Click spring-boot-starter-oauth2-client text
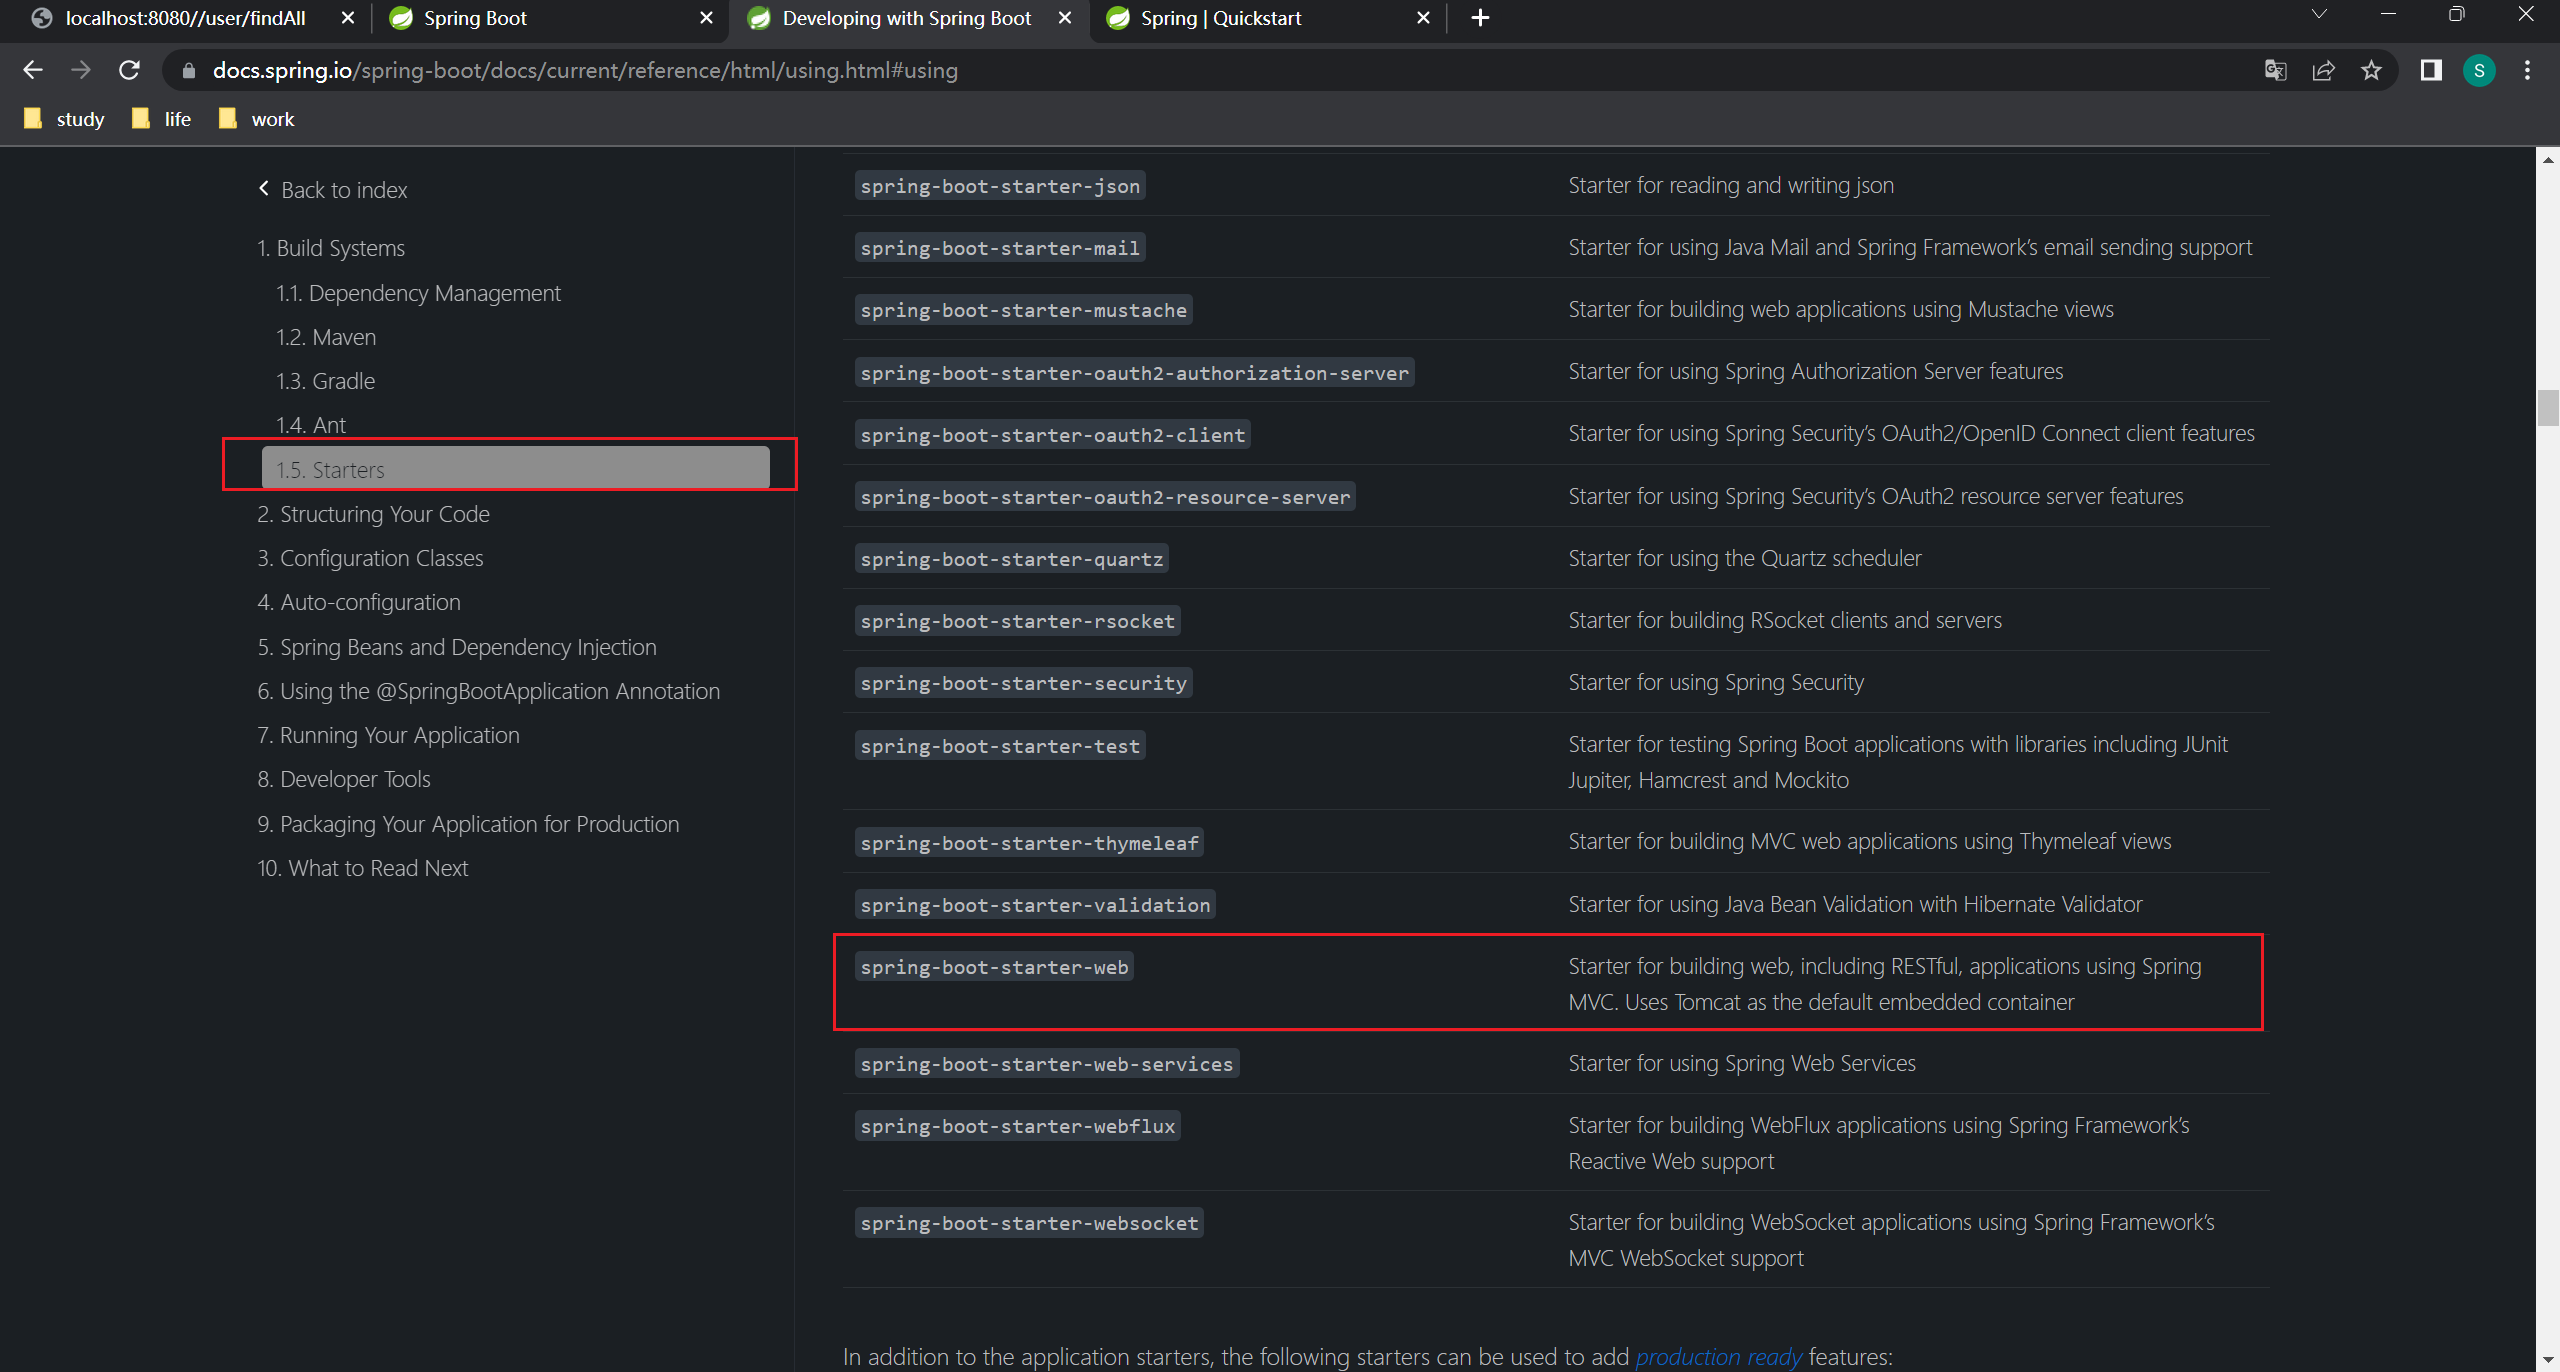The width and height of the screenshot is (2560, 1372). click(x=1053, y=435)
